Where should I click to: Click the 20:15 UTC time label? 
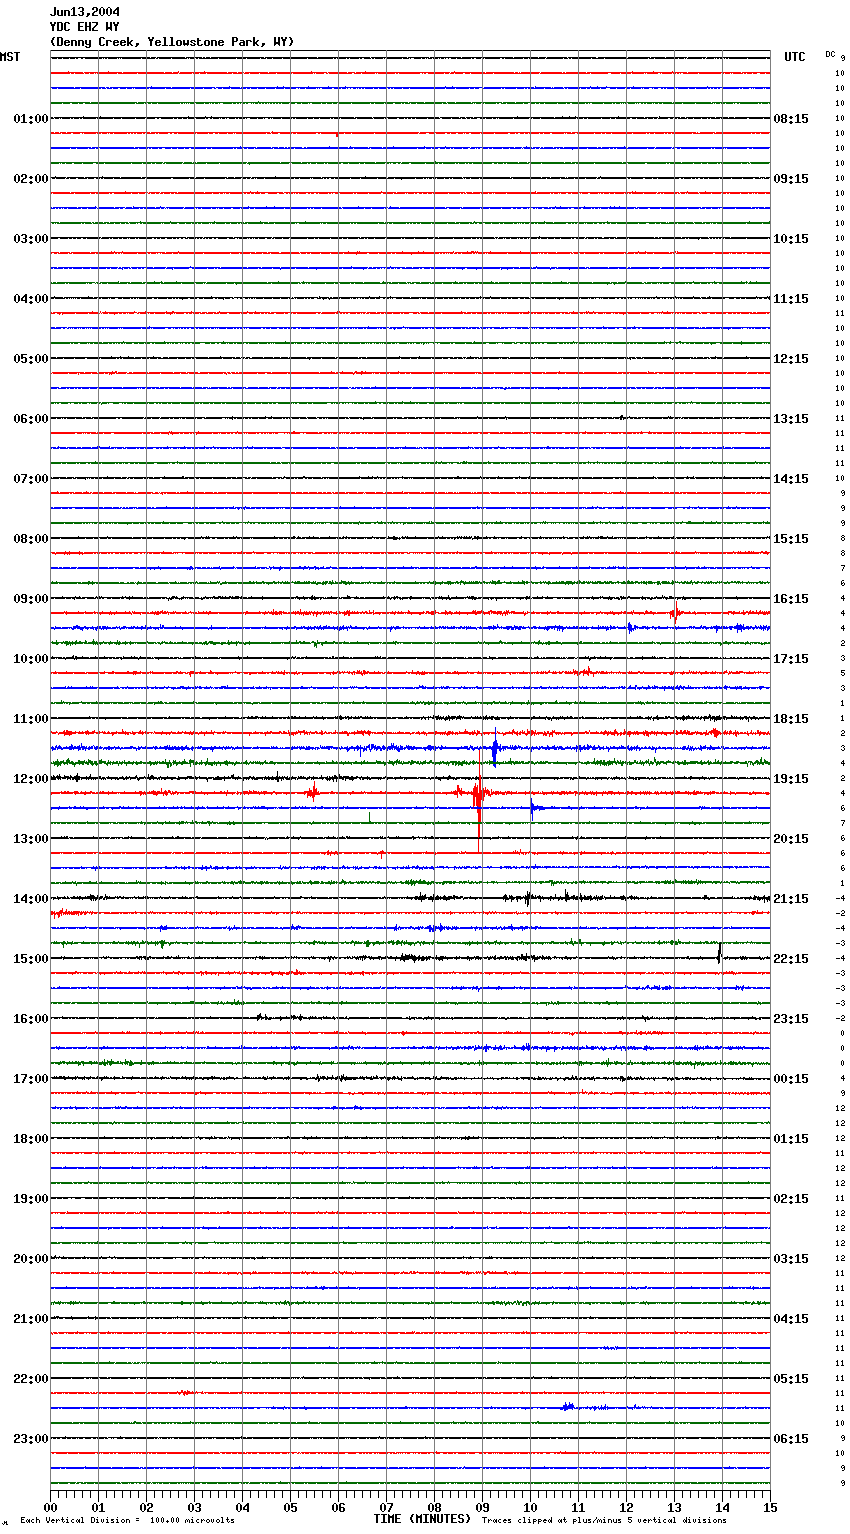(x=791, y=839)
